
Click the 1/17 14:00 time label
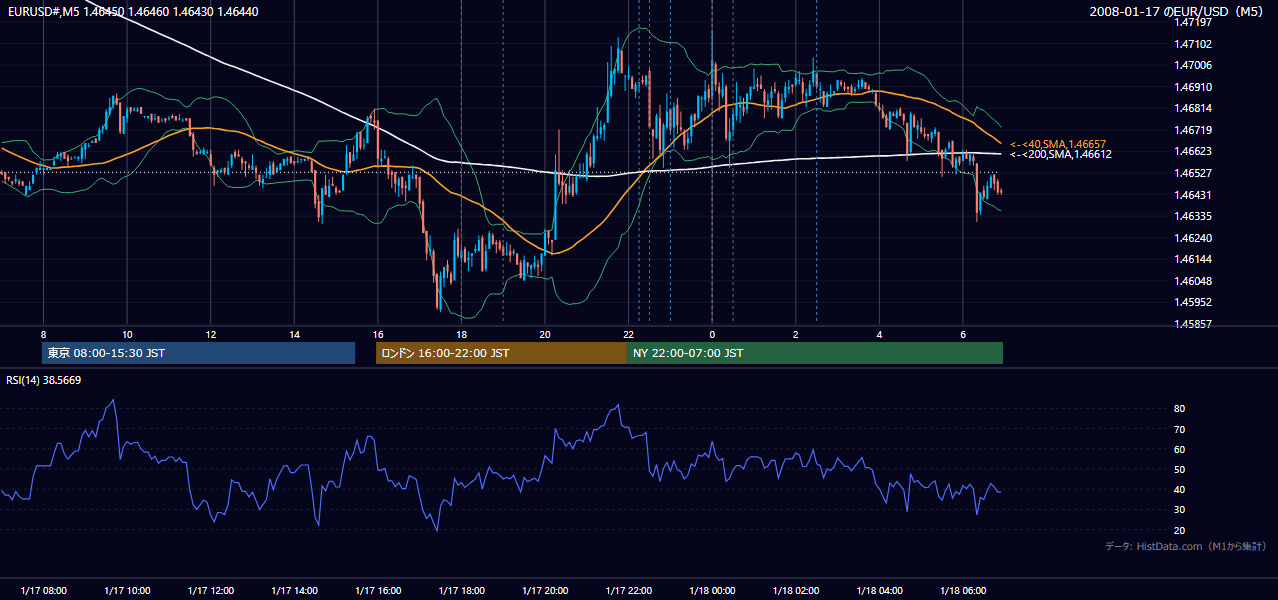(x=294, y=590)
